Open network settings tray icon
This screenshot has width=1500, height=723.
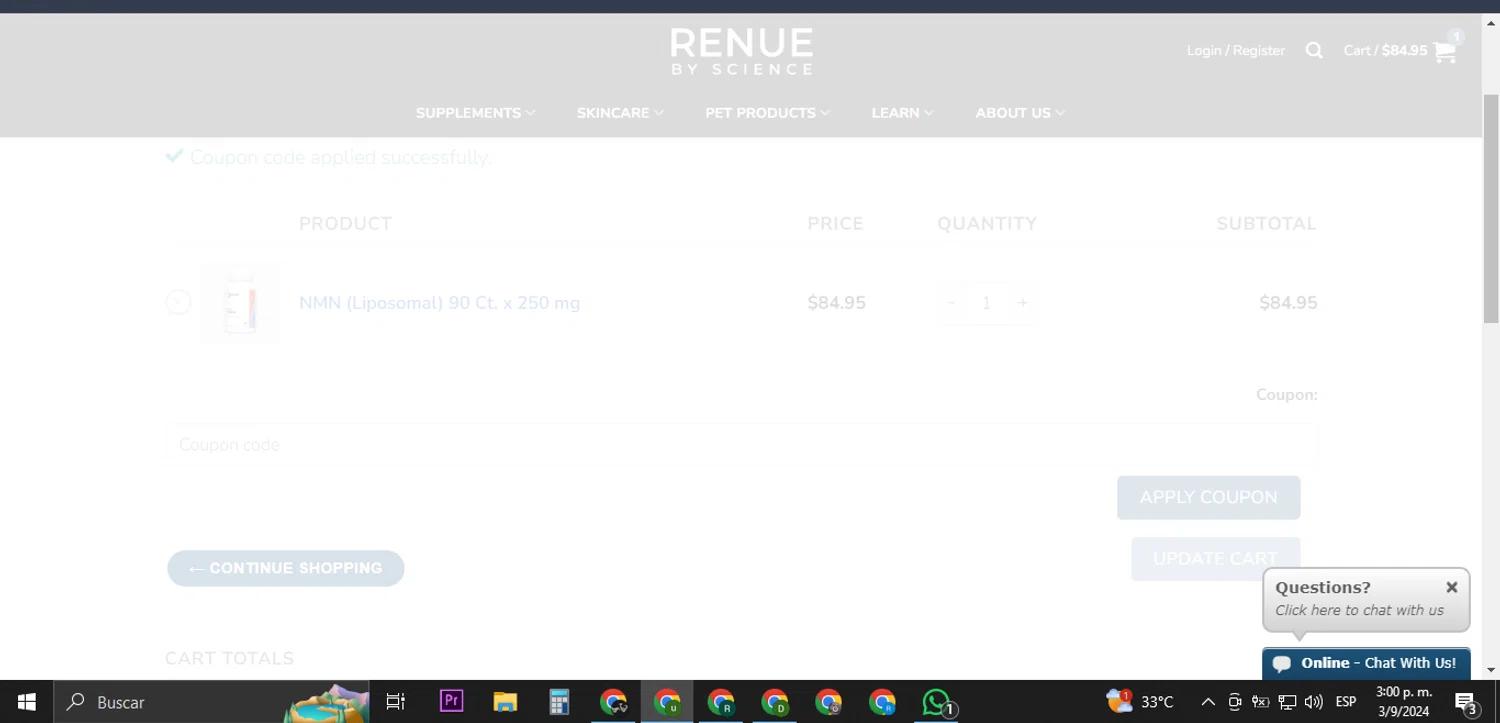1288,702
